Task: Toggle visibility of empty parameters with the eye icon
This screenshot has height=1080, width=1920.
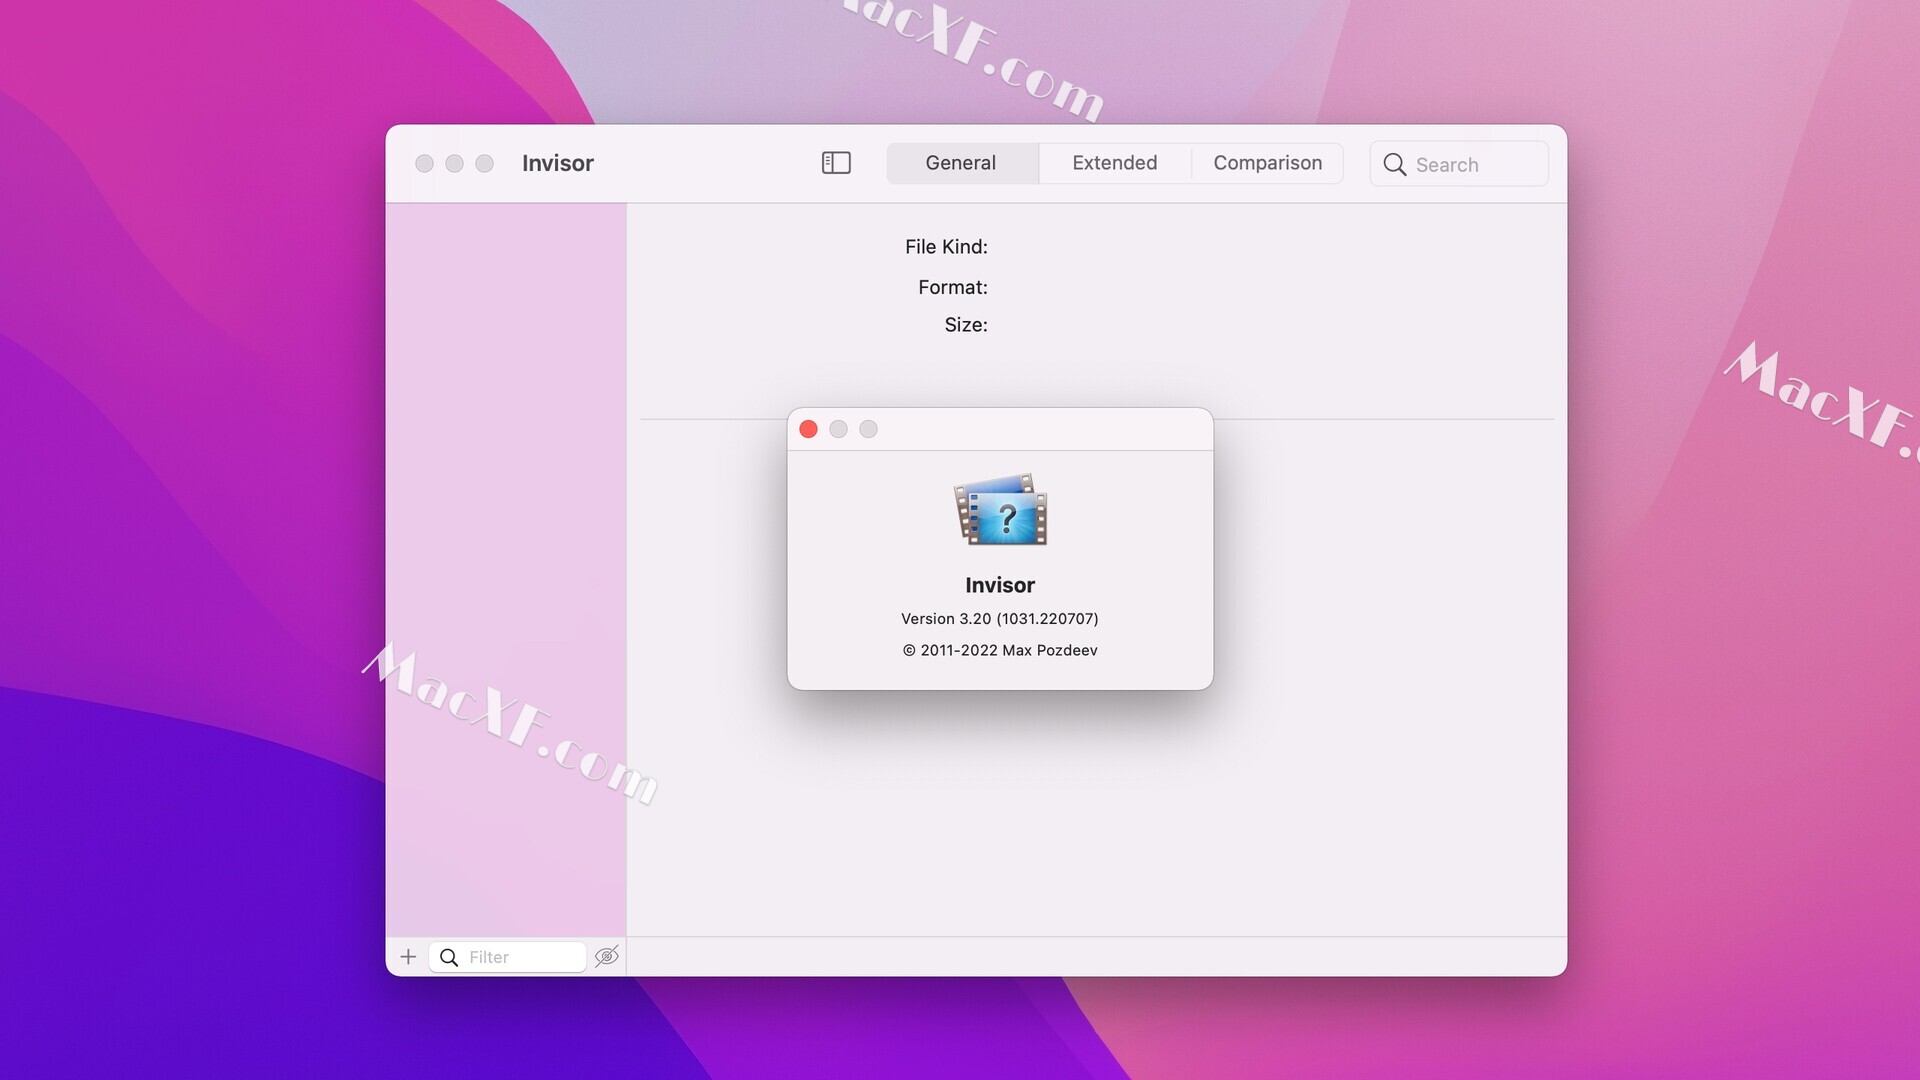Action: tap(607, 957)
